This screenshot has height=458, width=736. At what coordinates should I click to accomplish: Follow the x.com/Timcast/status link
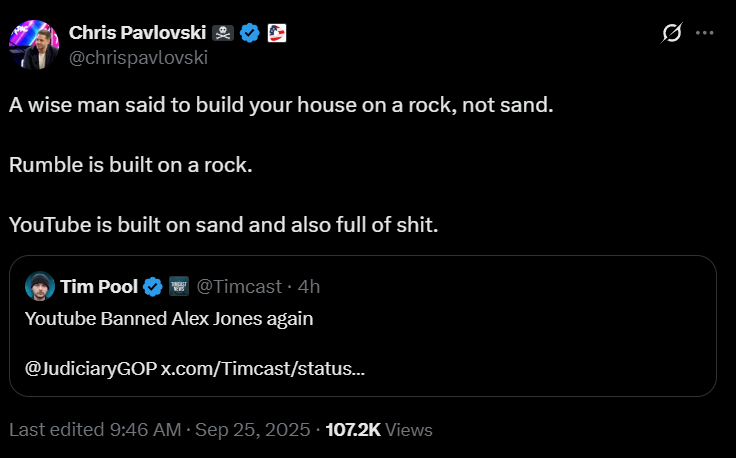(x=263, y=368)
